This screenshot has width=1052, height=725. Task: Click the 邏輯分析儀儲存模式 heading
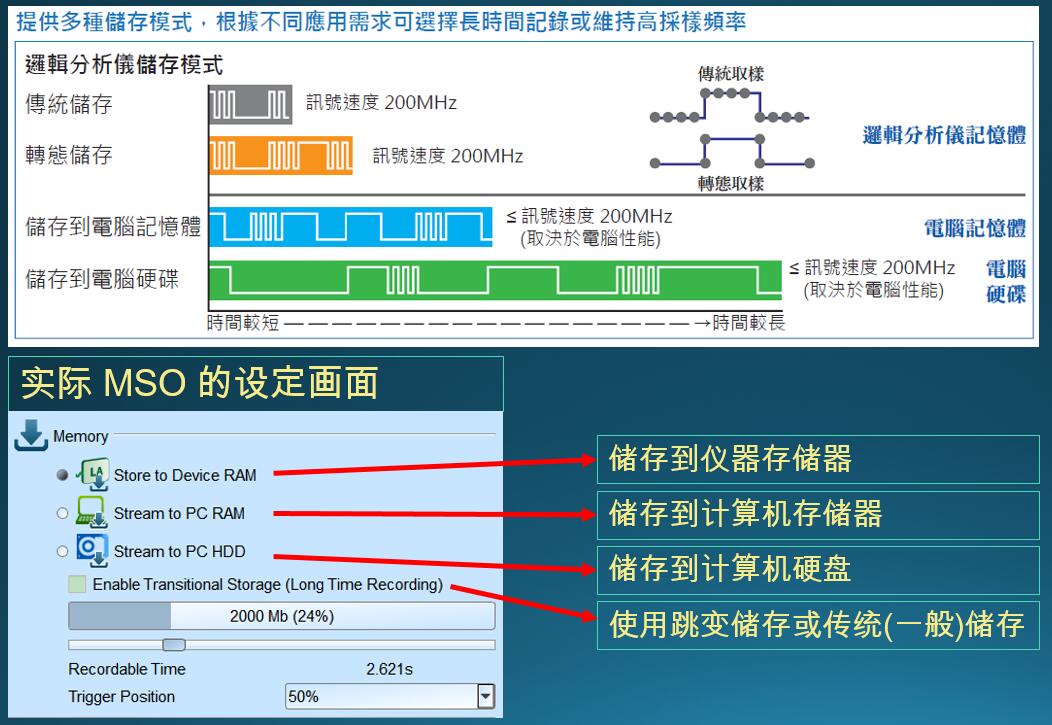tap(124, 64)
